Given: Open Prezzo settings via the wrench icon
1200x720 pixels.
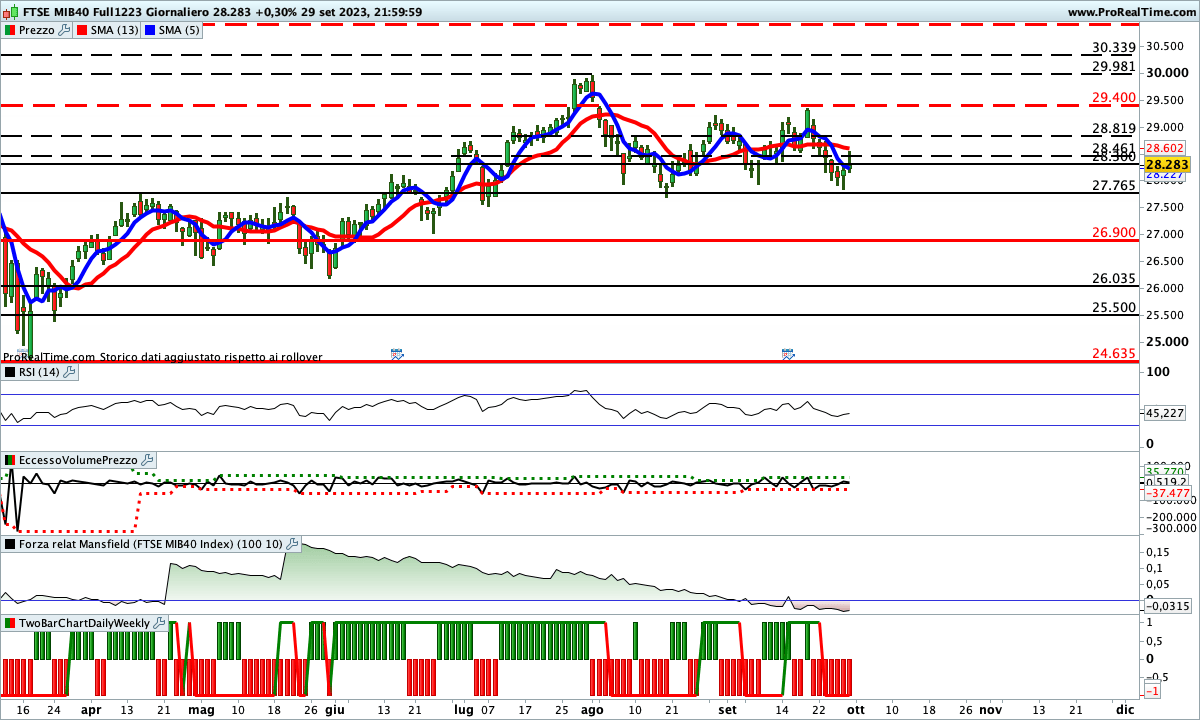Looking at the screenshot, I should (66, 30).
